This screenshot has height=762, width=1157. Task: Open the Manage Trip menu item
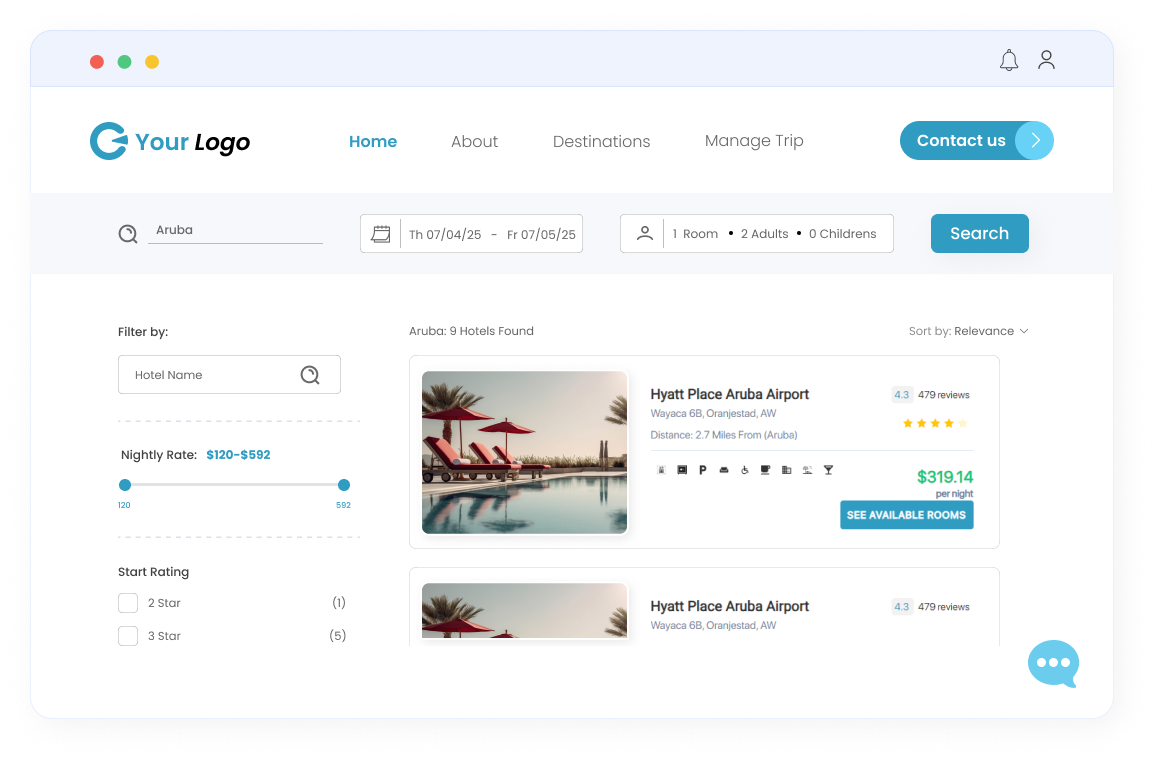(754, 141)
